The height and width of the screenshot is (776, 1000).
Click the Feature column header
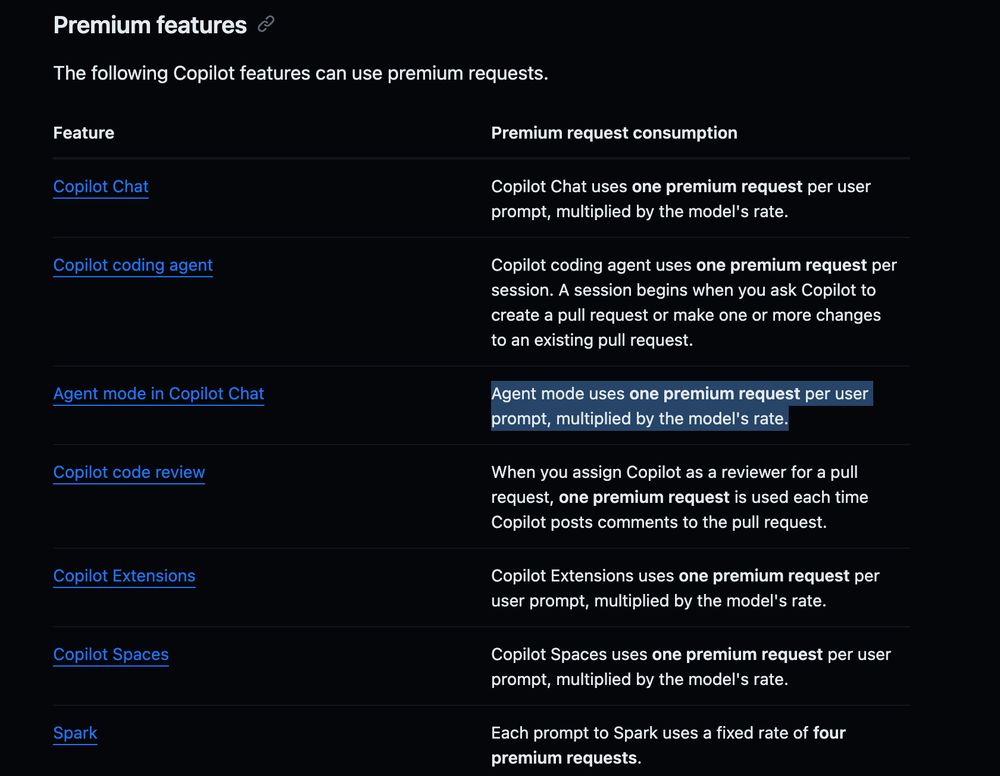click(84, 133)
